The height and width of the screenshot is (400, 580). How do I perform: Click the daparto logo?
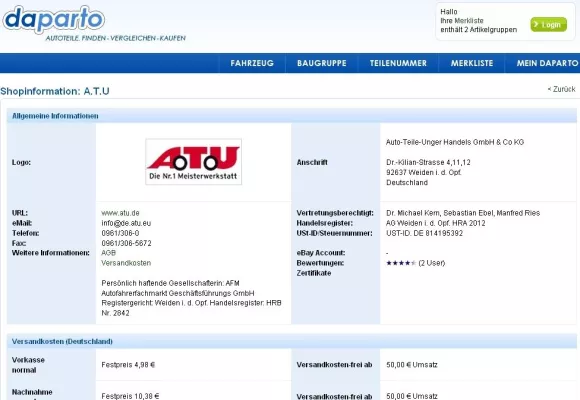click(54, 19)
